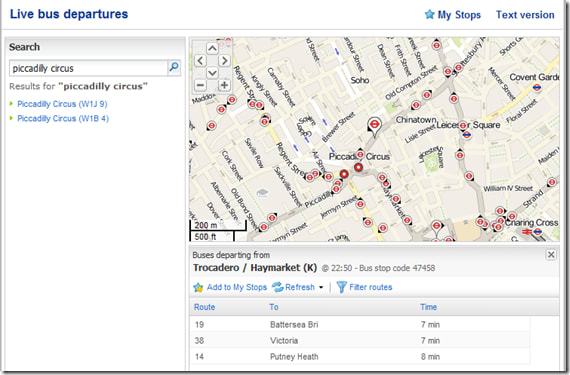Open Piccadilly Circus (W1J 9) result
The width and height of the screenshot is (570, 375).
click(x=63, y=104)
